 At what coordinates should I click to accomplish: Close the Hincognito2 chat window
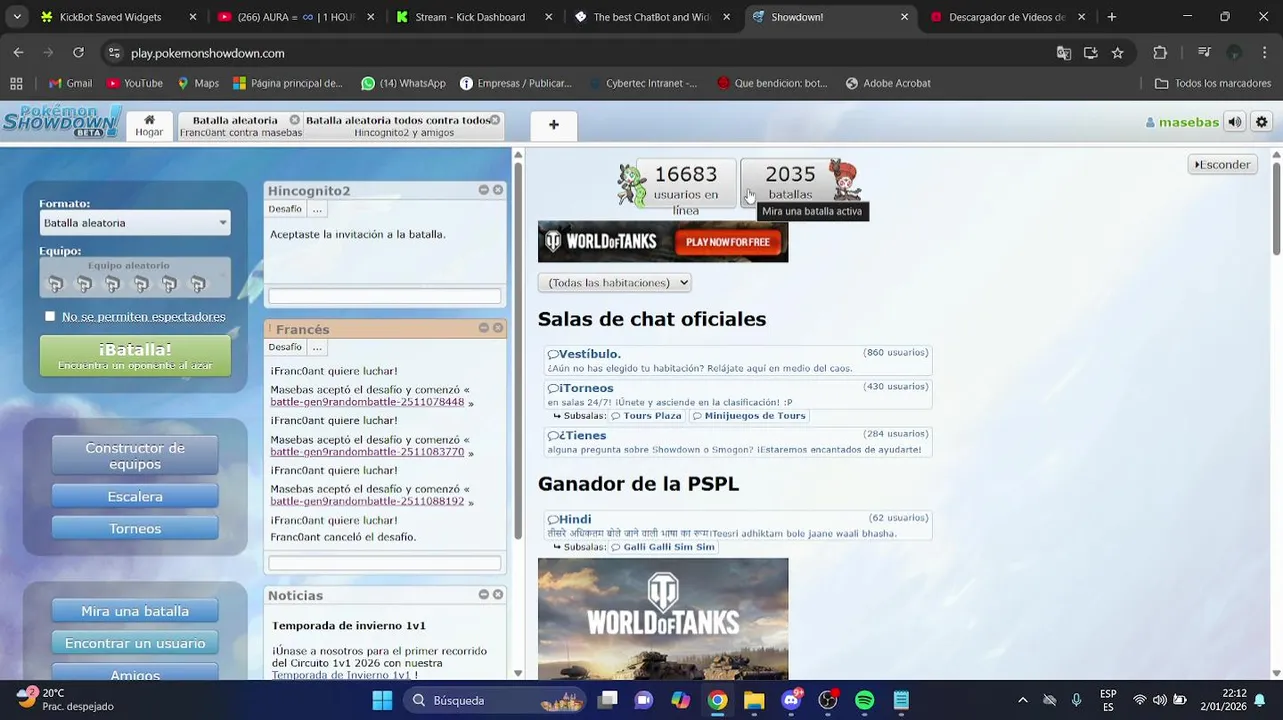point(498,190)
